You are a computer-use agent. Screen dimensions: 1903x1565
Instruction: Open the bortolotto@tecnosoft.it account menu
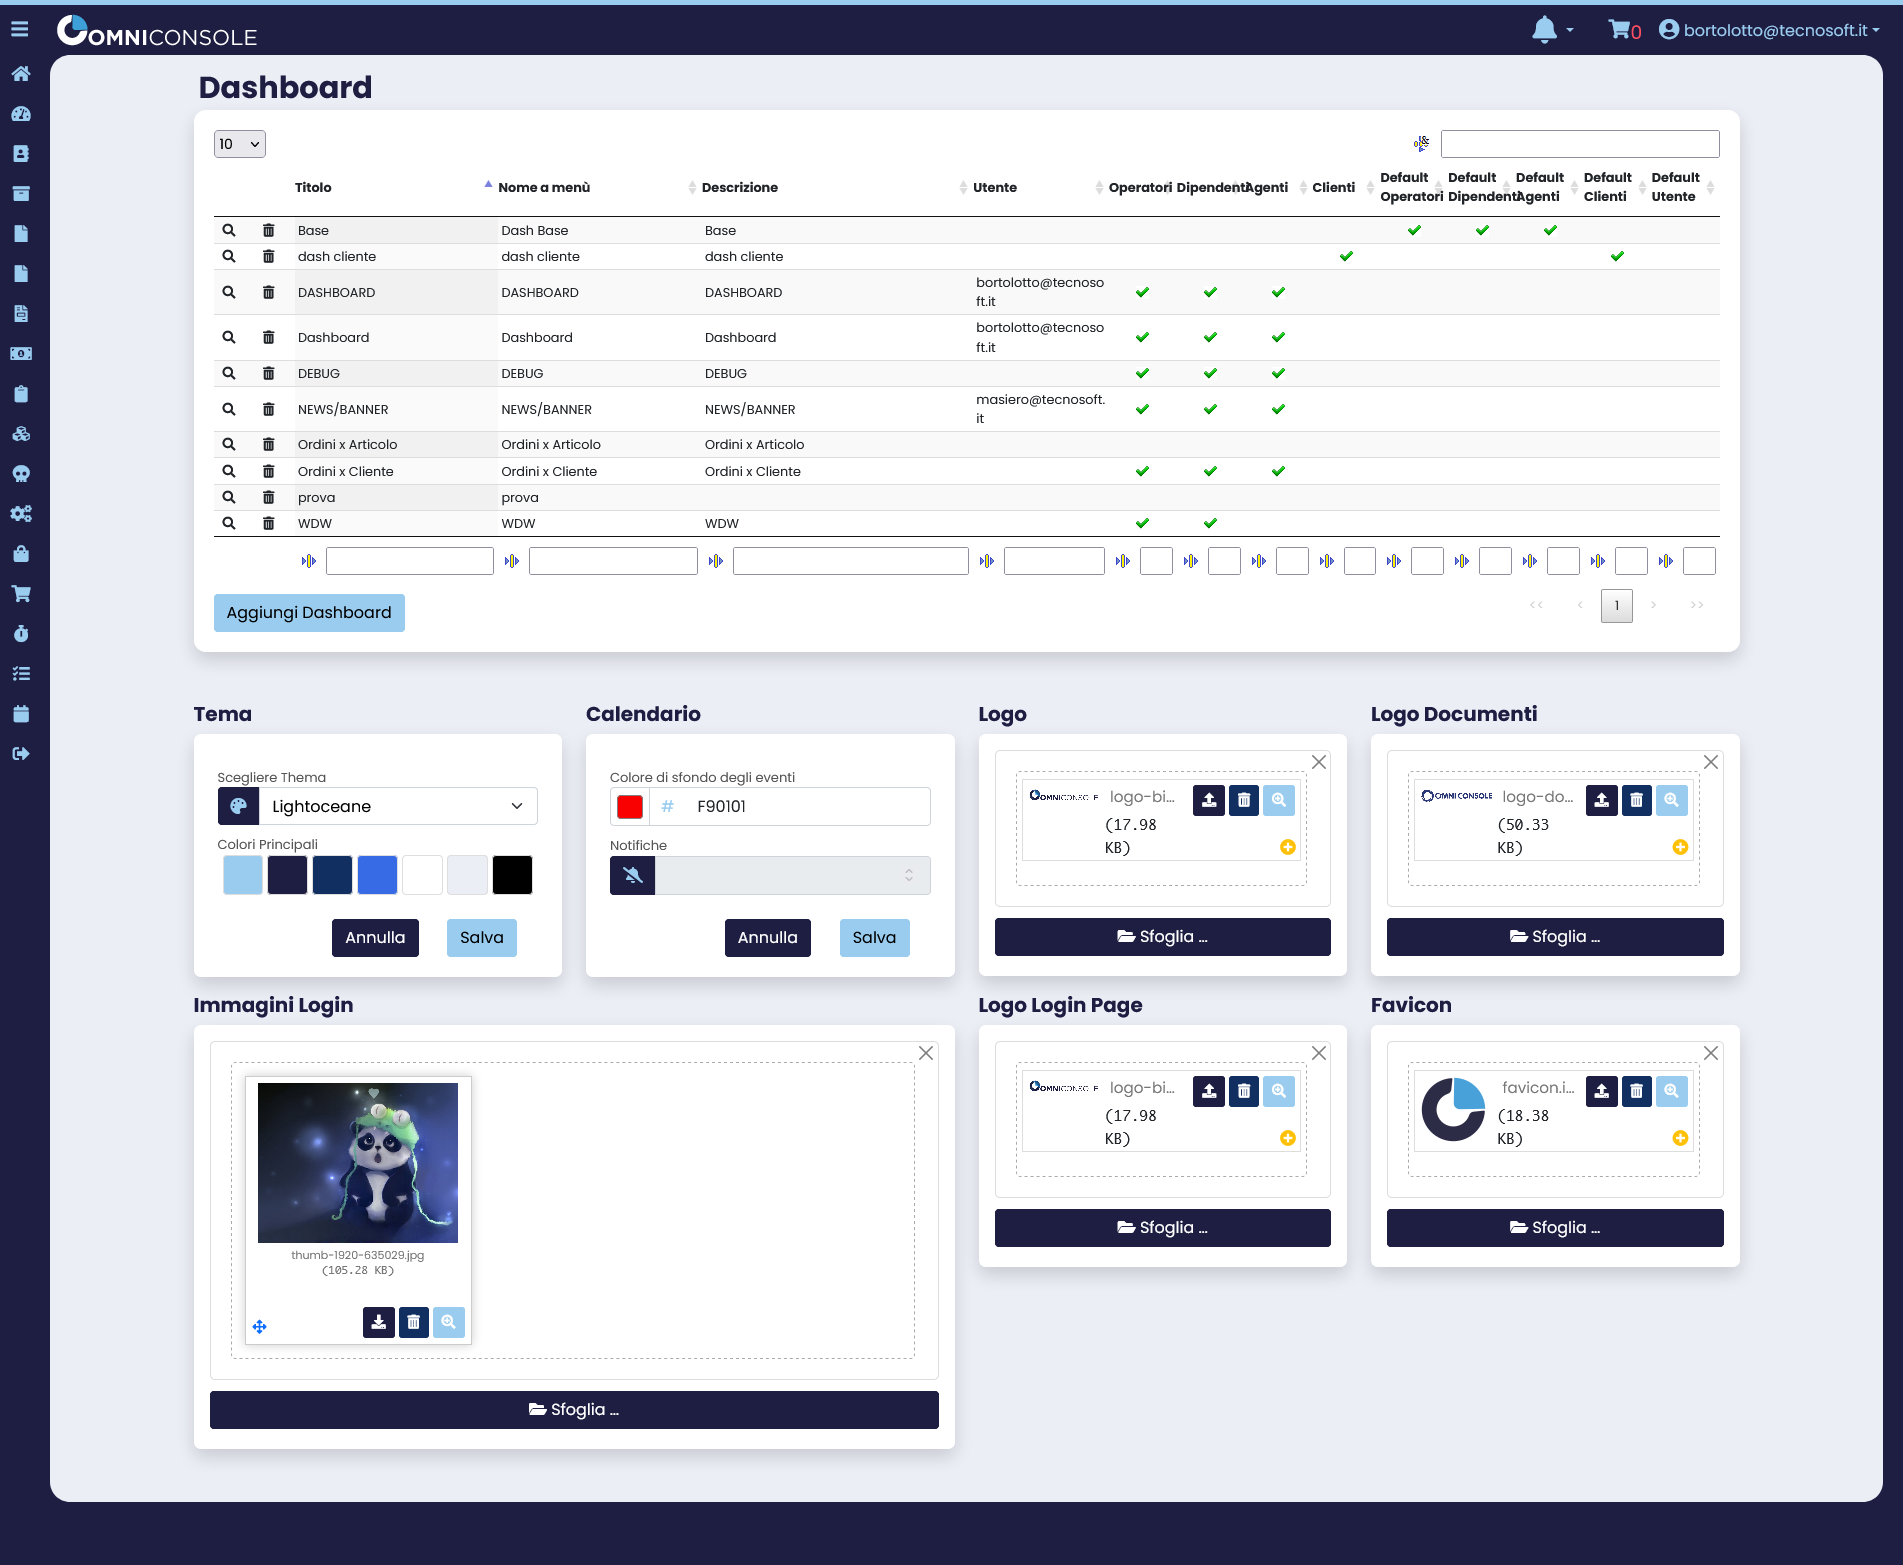coord(1768,29)
